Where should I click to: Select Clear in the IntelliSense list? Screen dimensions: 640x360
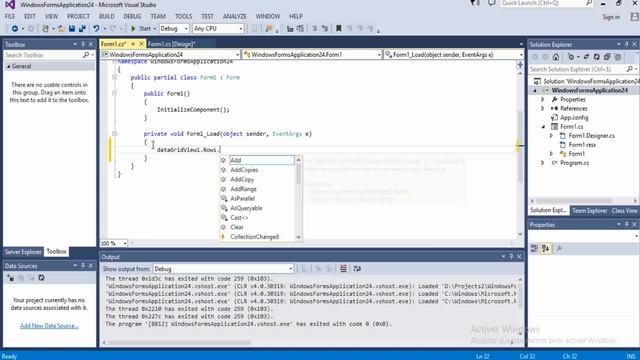[237, 227]
